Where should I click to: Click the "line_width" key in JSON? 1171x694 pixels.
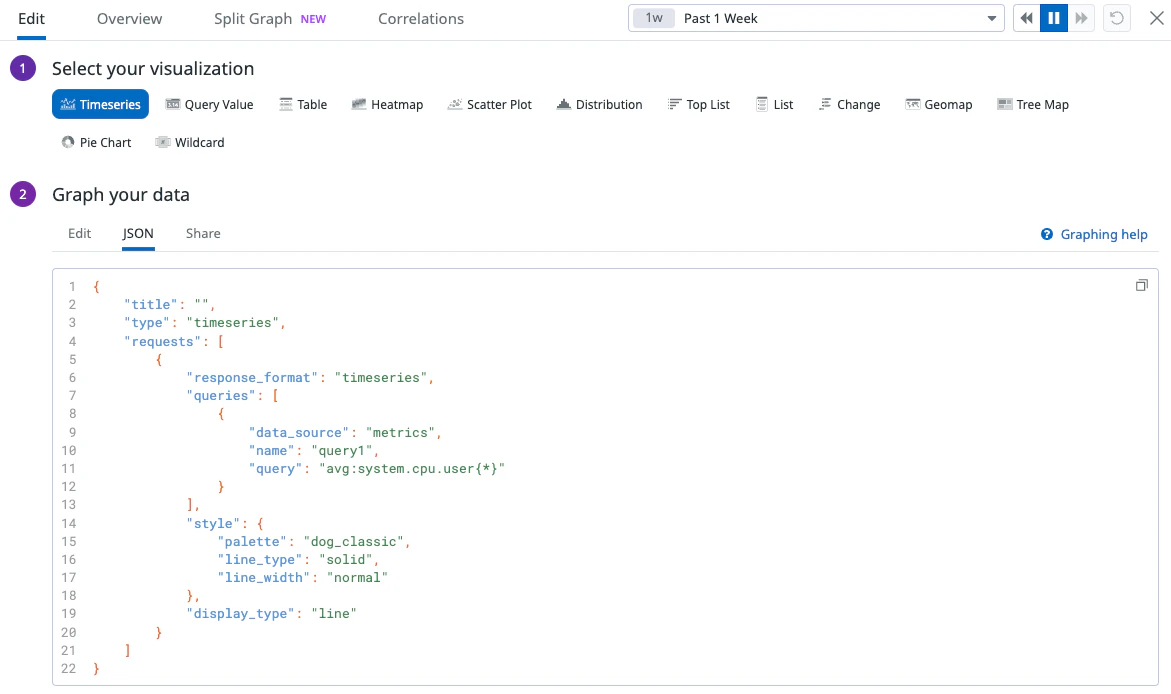tap(264, 577)
